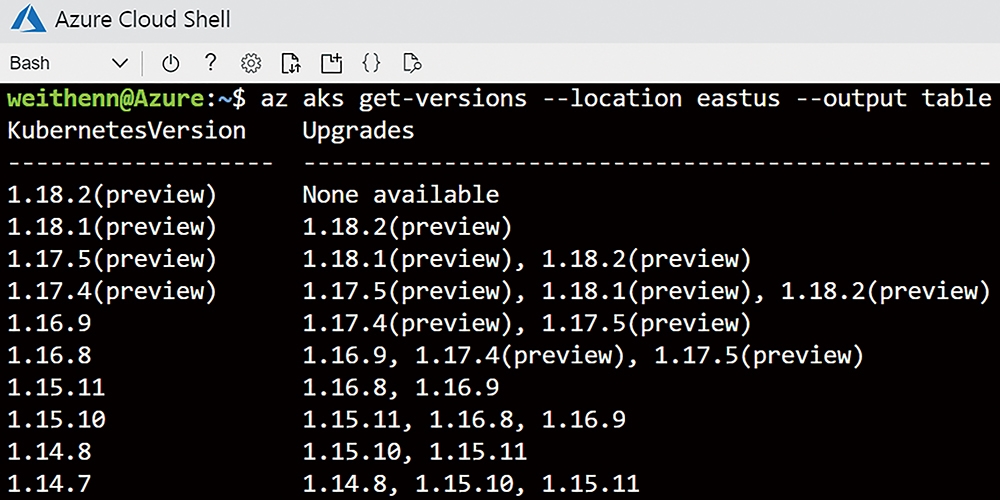Click version 1.14.7 in first column
The image size is (1000, 500).
pyautogui.click(x=49, y=483)
